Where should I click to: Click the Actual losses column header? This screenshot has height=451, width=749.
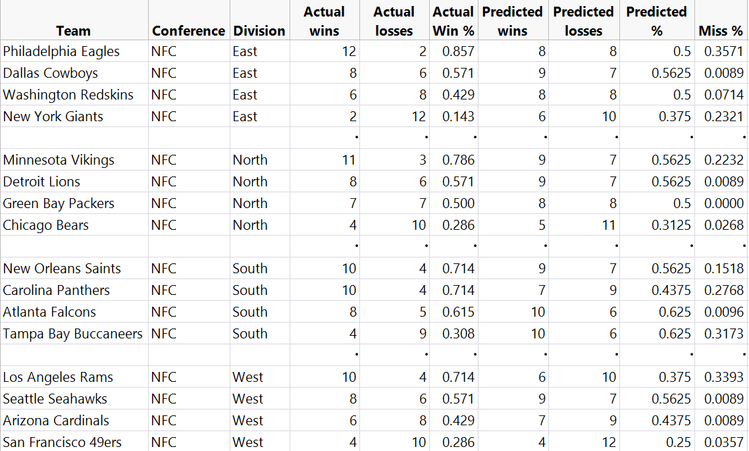pyautogui.click(x=393, y=21)
